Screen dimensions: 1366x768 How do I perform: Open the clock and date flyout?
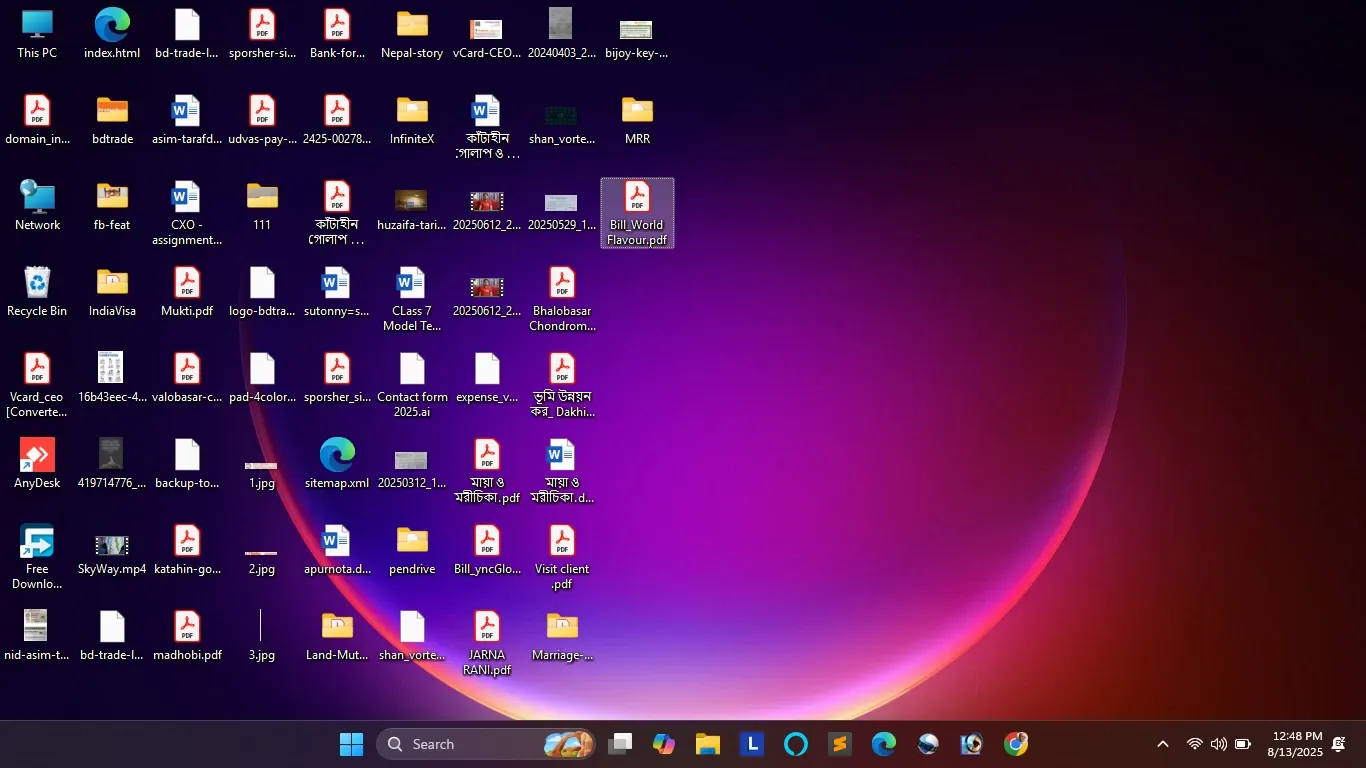coord(1294,744)
